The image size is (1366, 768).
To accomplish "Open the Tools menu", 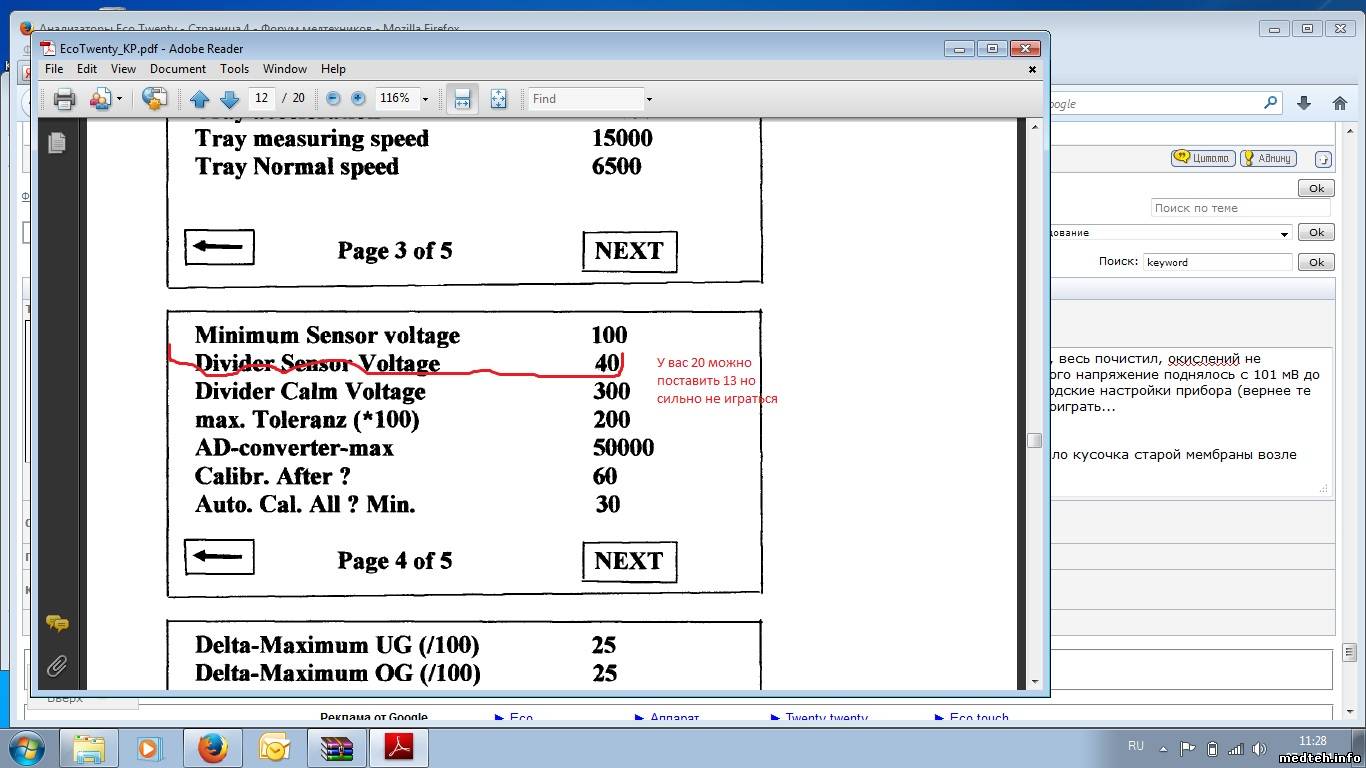I will click(234, 69).
